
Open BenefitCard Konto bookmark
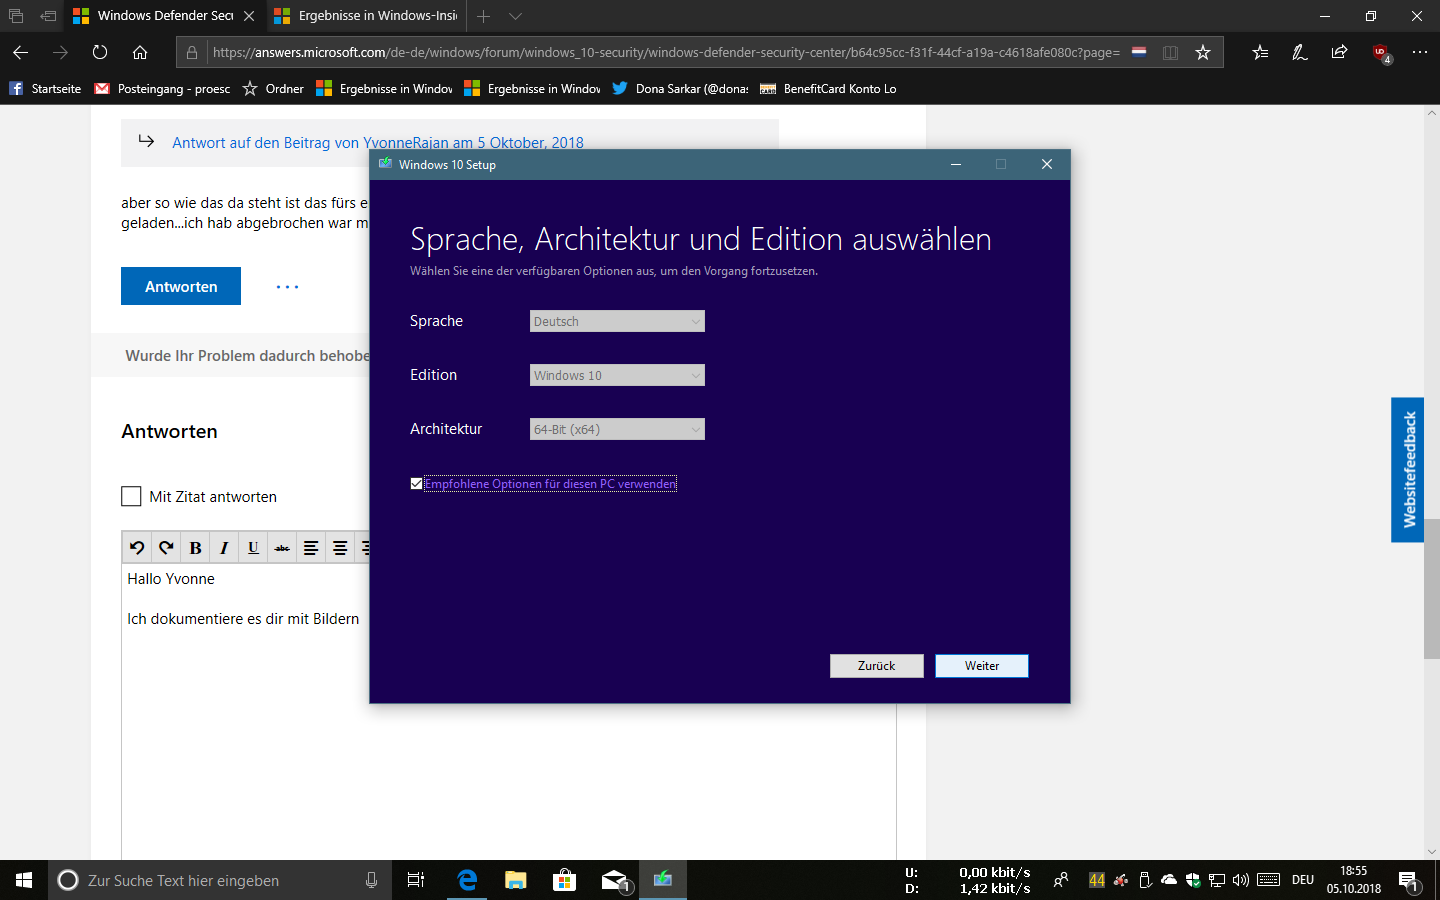828,89
